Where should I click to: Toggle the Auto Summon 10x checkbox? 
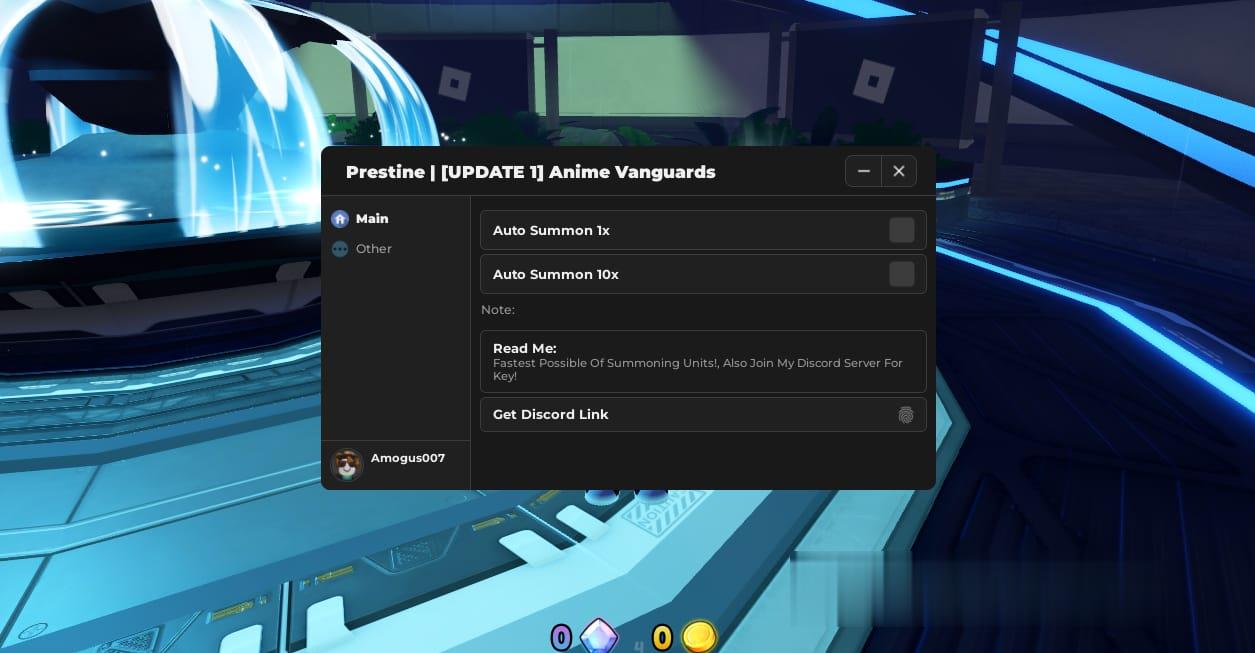(x=901, y=274)
